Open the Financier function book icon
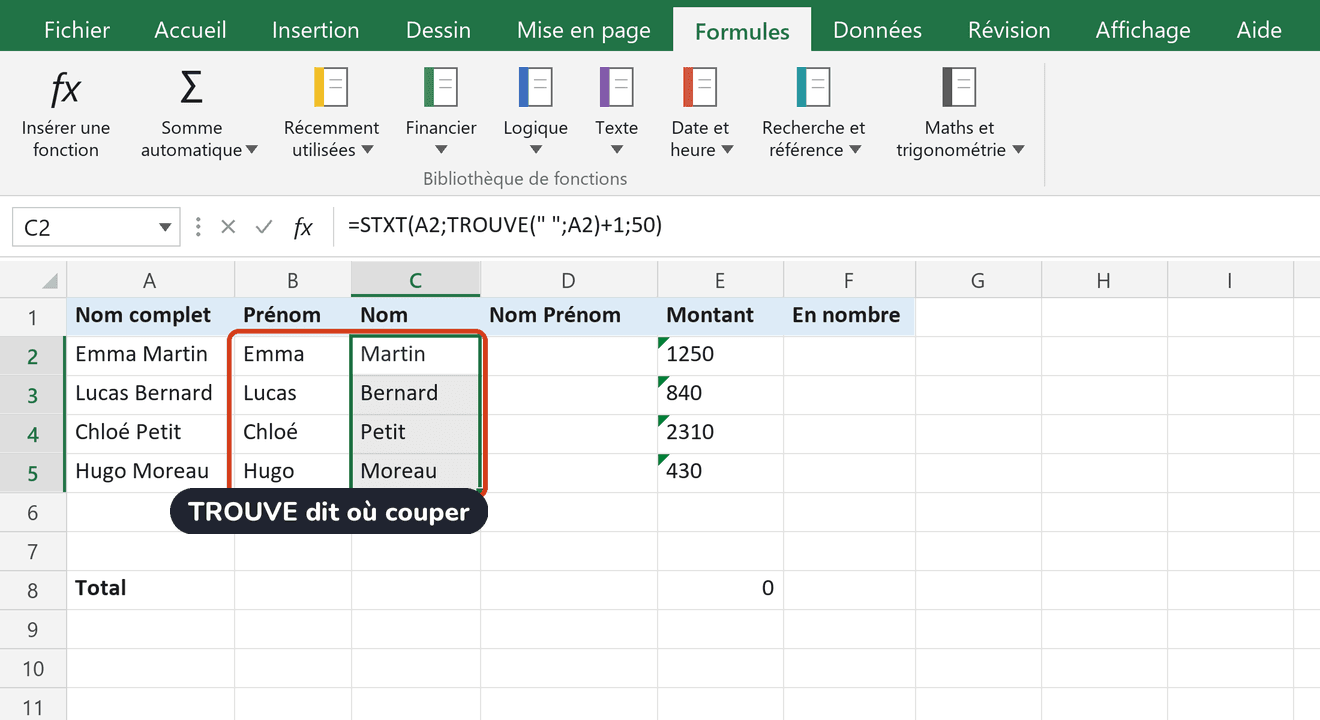Screen dimensions: 1320x720 pyautogui.click(x=441, y=87)
